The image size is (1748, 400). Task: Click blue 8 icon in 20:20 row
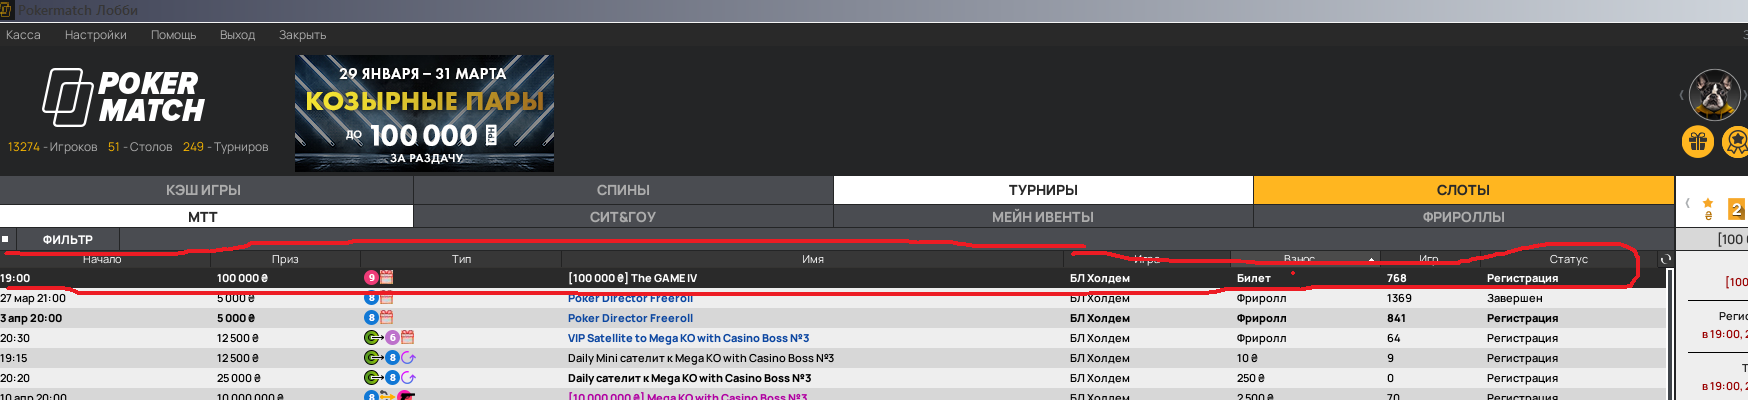pos(392,378)
